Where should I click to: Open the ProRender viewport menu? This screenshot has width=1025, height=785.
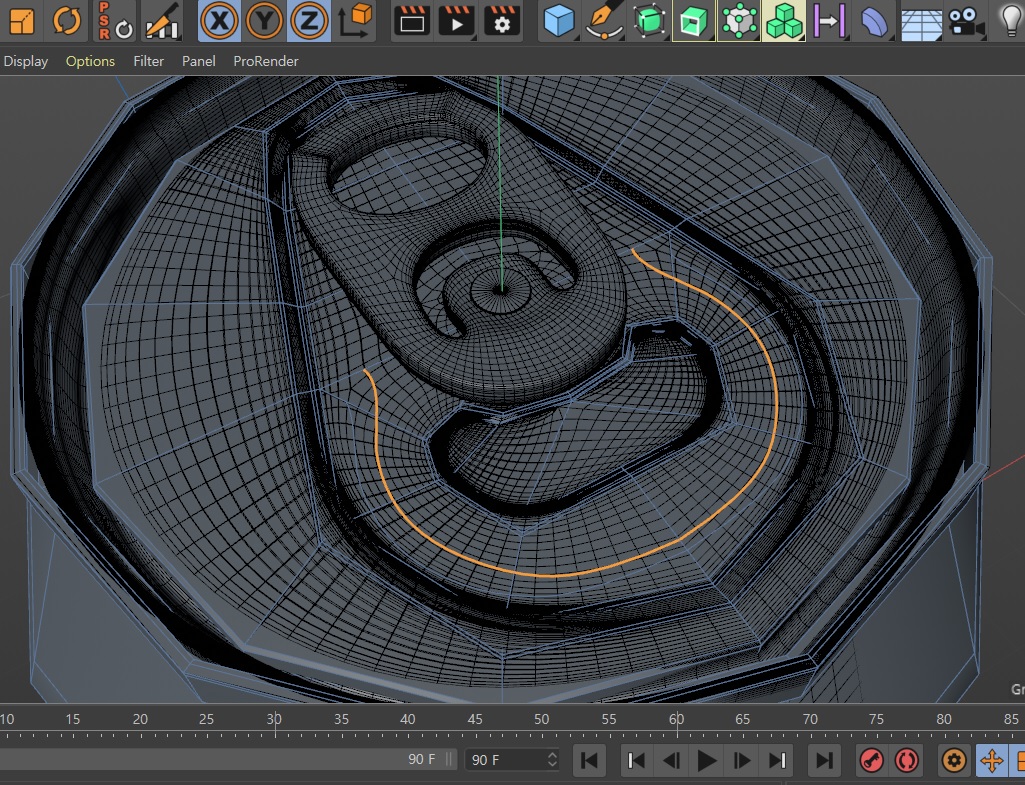point(266,61)
